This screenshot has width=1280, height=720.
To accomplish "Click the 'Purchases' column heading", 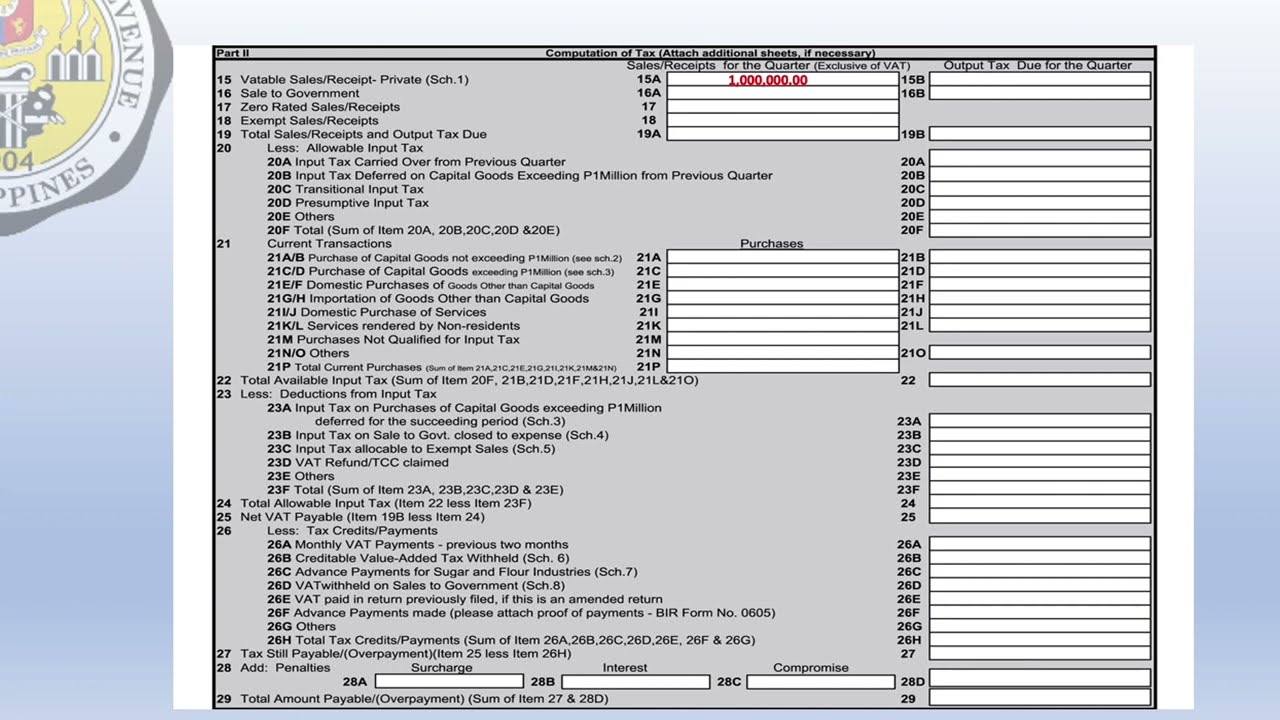I will pos(772,244).
